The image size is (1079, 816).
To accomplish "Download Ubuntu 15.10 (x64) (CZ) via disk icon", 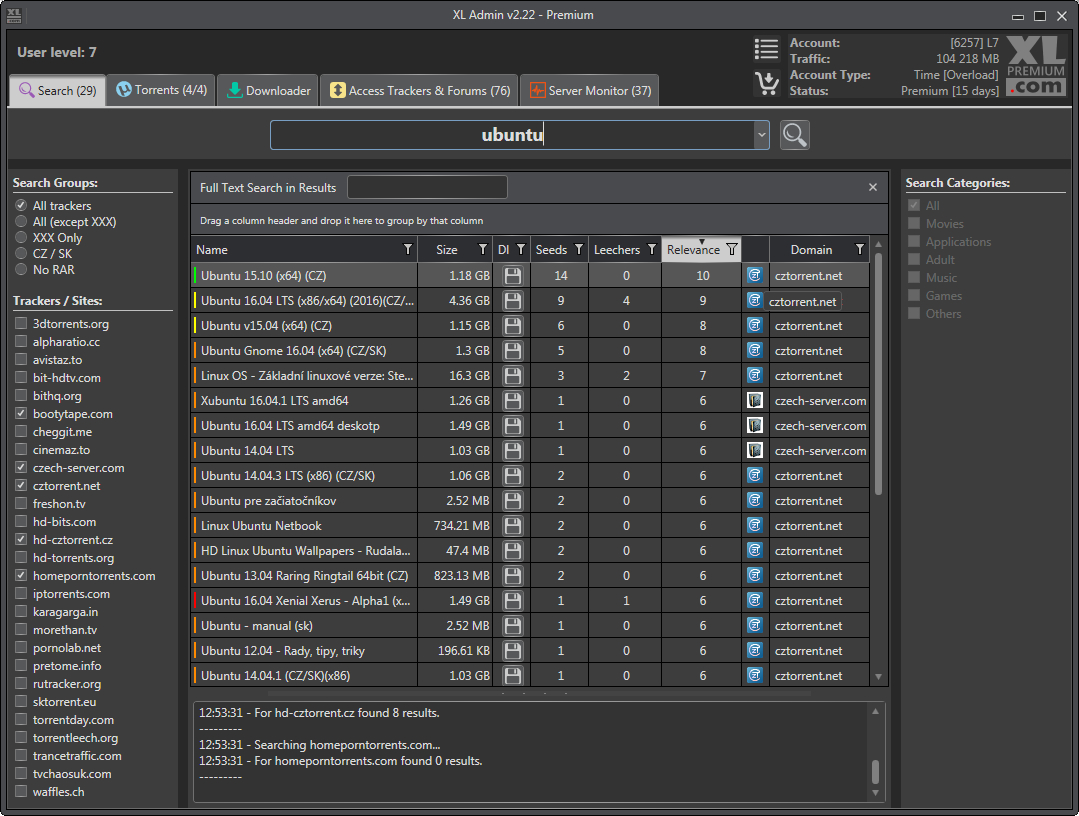I will pos(512,276).
